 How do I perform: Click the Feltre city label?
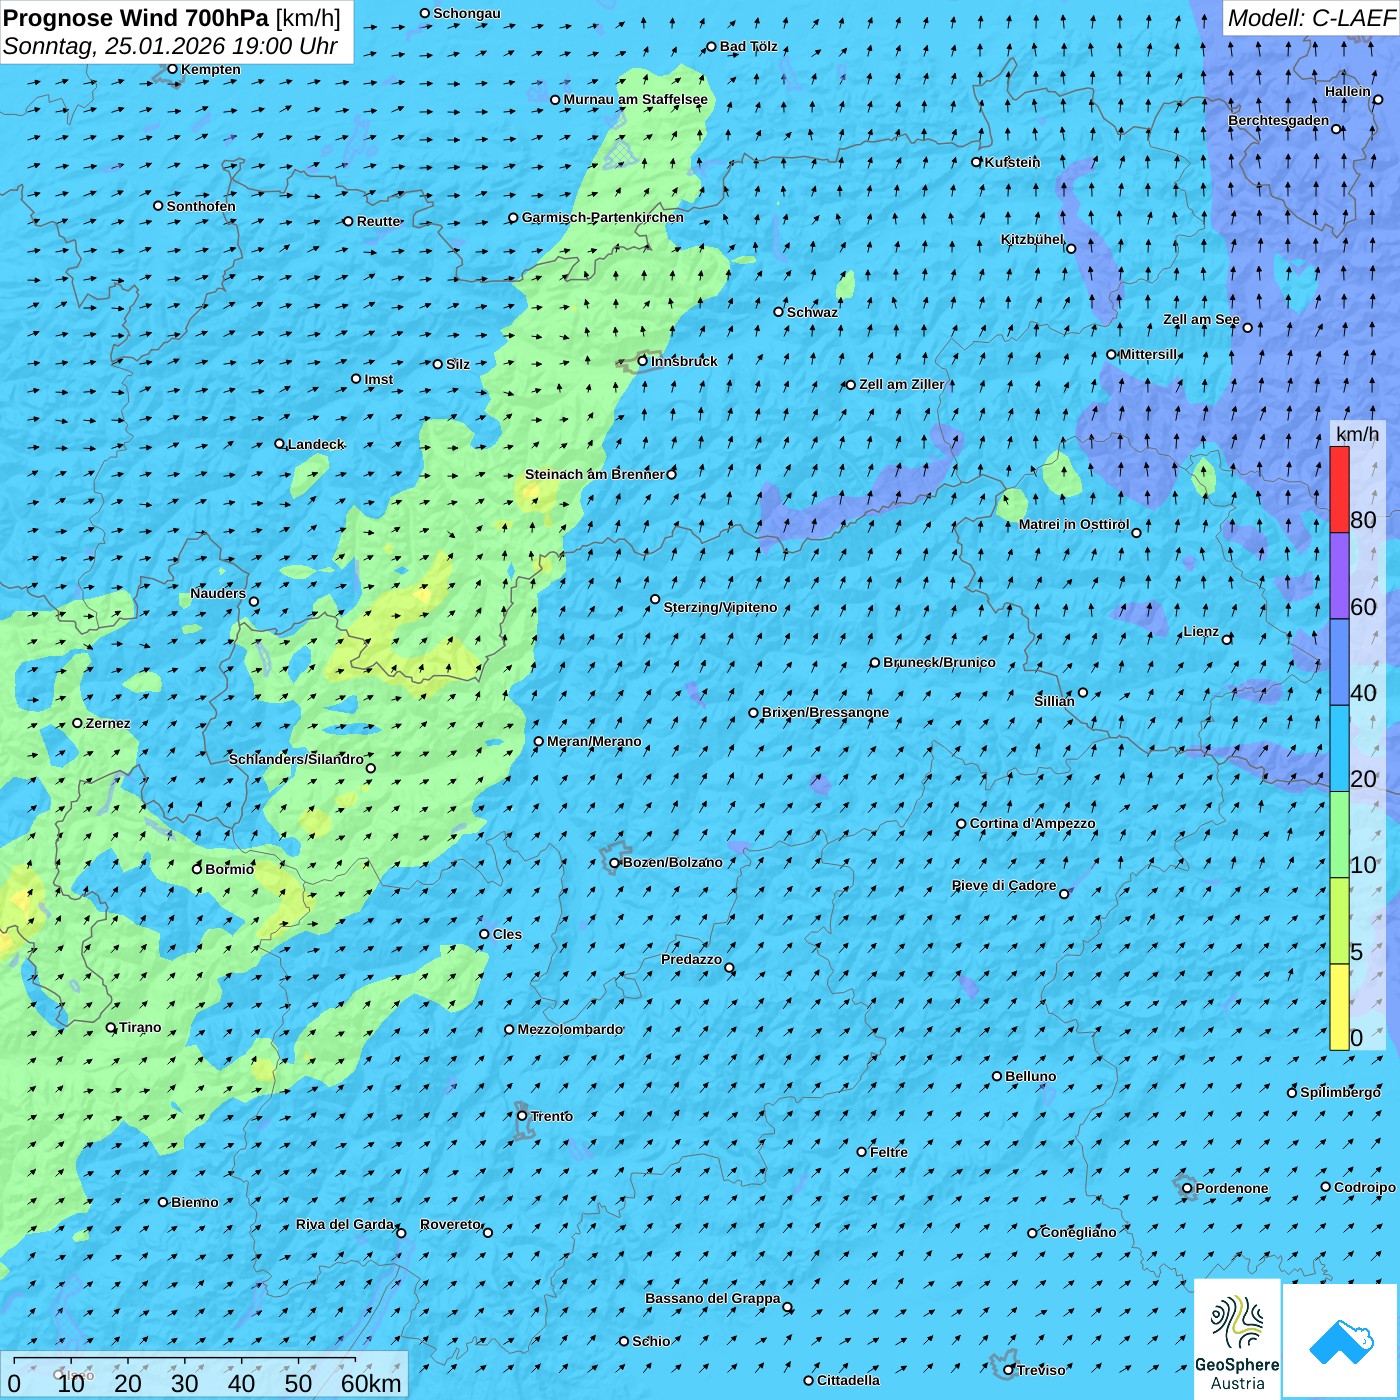[888, 1152]
